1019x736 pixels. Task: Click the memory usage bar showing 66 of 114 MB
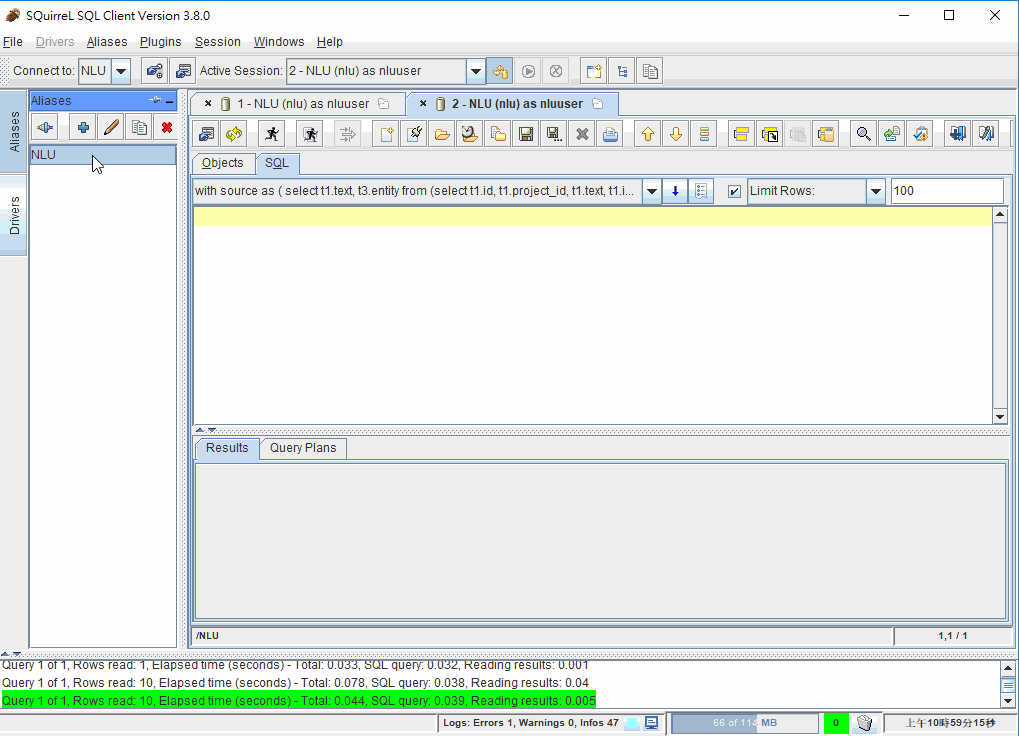744,722
